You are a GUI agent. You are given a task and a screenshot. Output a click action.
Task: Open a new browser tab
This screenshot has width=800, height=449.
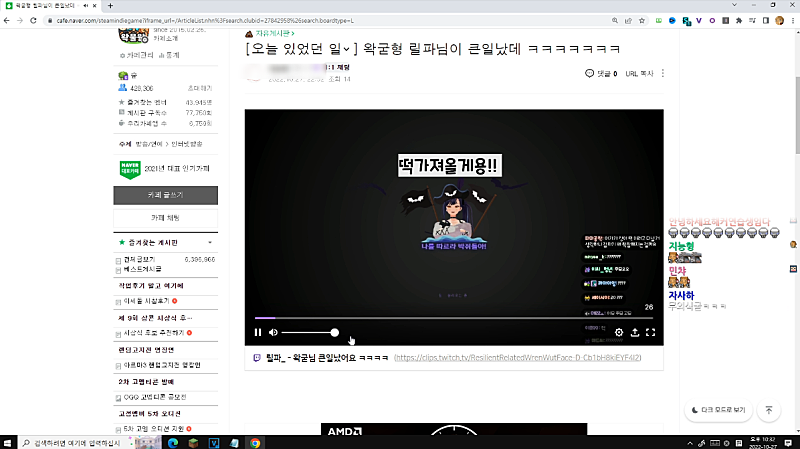point(110,6)
